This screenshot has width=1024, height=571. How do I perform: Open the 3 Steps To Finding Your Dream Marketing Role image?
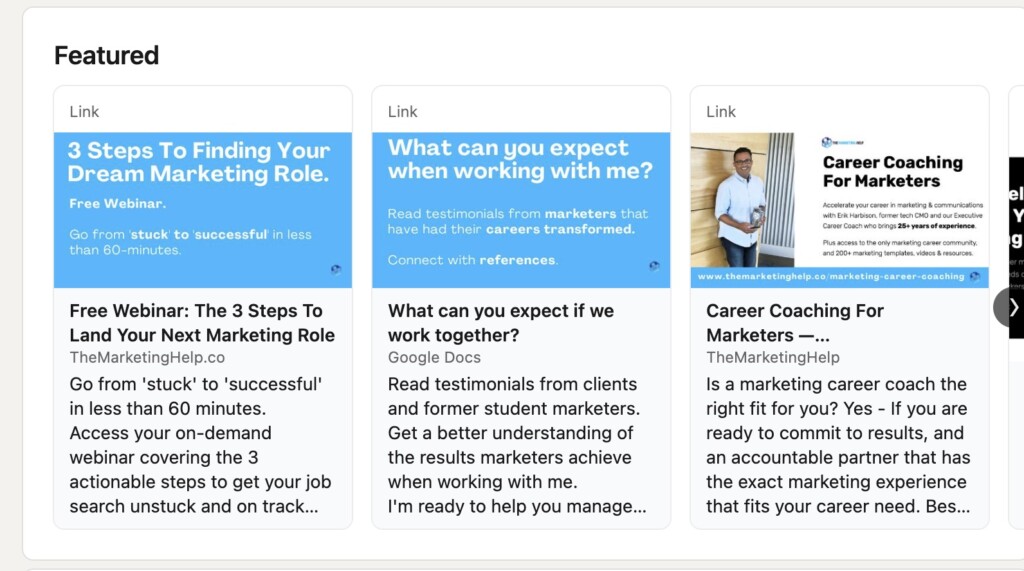[203, 210]
